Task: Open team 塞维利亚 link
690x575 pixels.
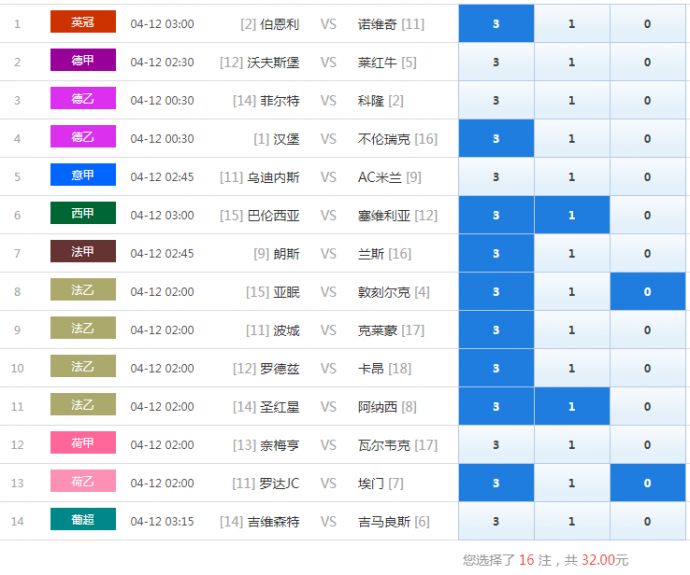Action: (x=384, y=215)
